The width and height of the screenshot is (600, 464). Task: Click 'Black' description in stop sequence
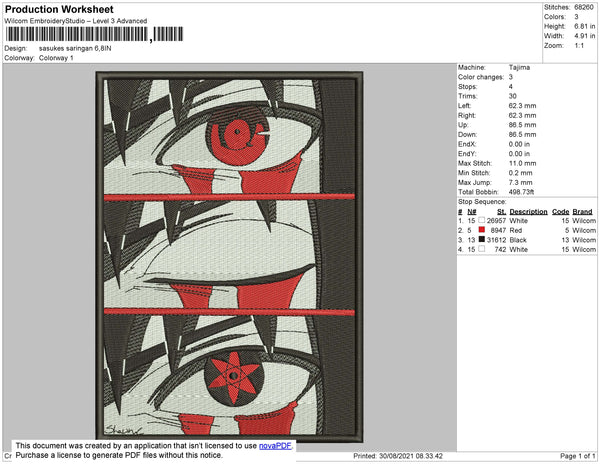coord(518,240)
